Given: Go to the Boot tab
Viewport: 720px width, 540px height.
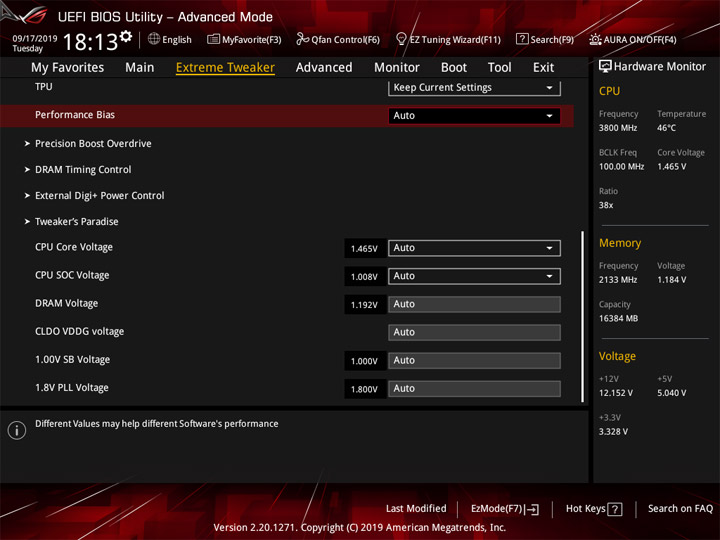Looking at the screenshot, I should [x=454, y=68].
